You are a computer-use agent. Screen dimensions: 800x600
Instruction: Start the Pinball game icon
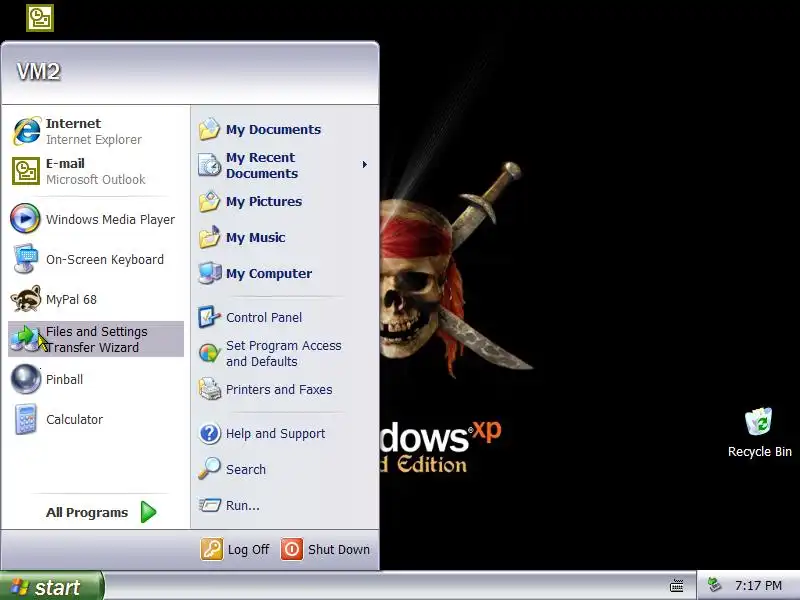pyautogui.click(x=26, y=379)
